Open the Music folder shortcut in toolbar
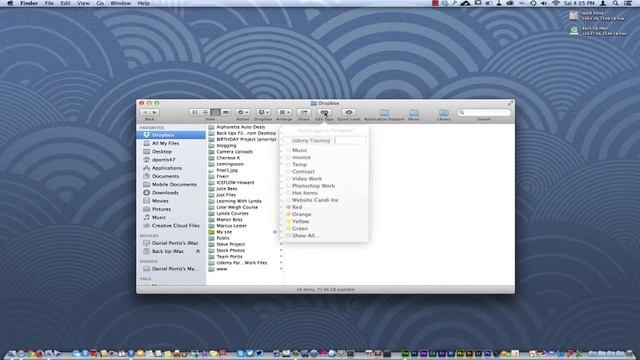This screenshot has width=640, height=360. click(414, 113)
